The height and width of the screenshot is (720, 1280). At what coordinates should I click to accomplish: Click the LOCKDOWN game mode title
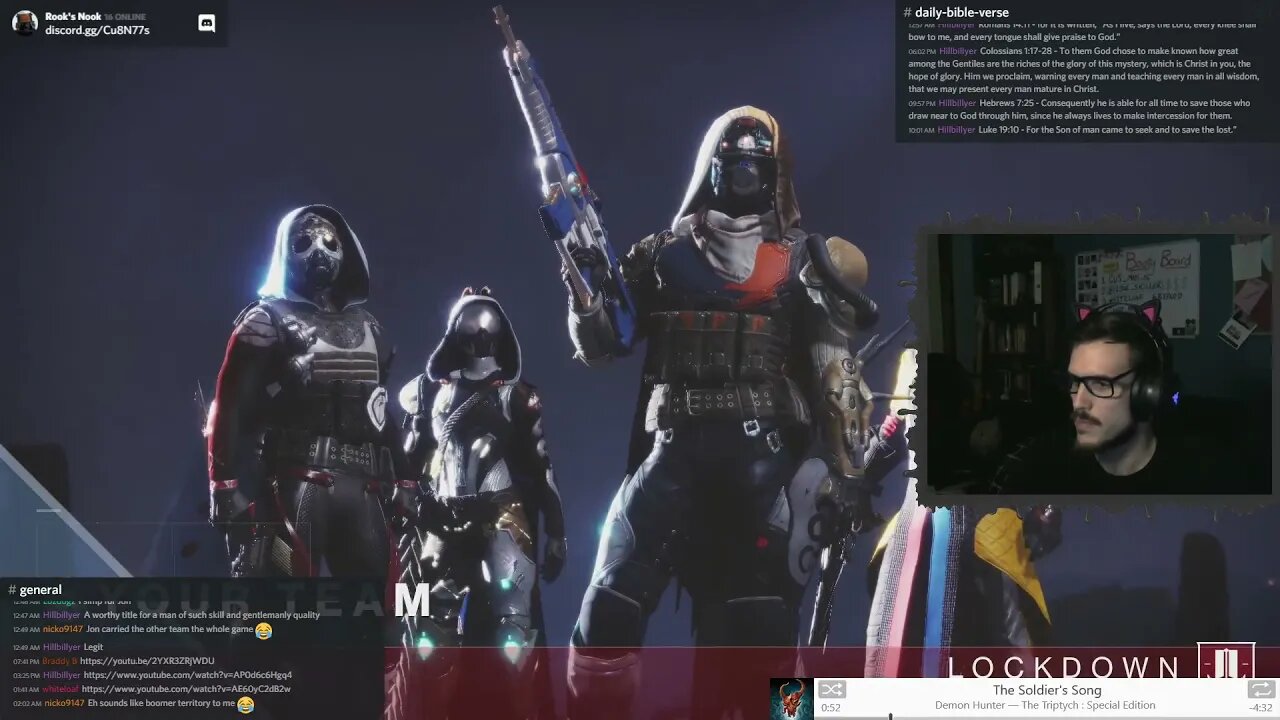click(1064, 667)
